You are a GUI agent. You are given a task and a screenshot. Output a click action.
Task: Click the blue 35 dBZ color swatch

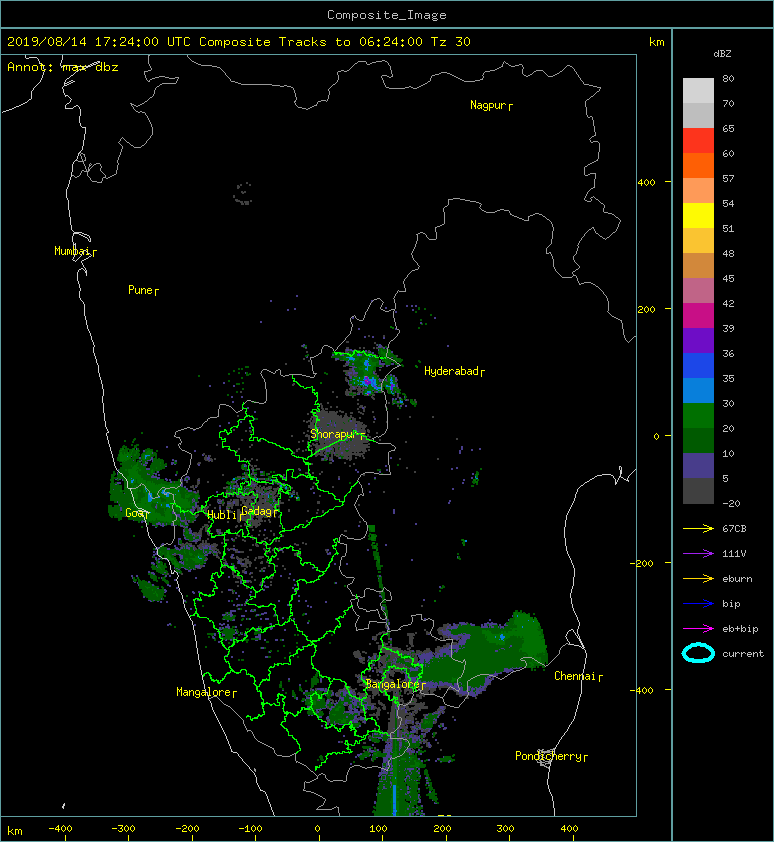point(698,365)
